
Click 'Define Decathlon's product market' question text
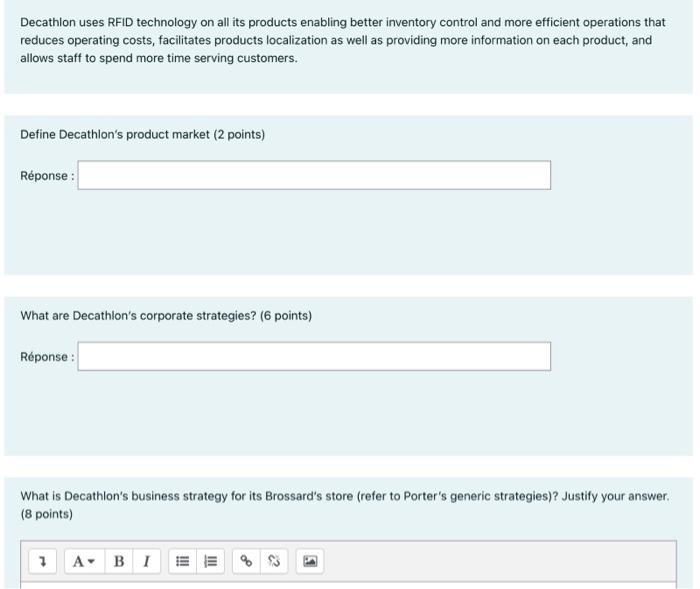pyautogui.click(x=142, y=134)
